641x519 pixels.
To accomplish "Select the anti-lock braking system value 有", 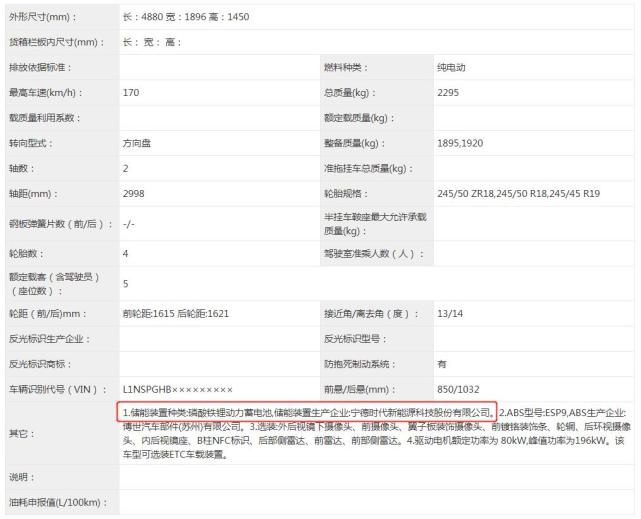I will click(x=443, y=363).
